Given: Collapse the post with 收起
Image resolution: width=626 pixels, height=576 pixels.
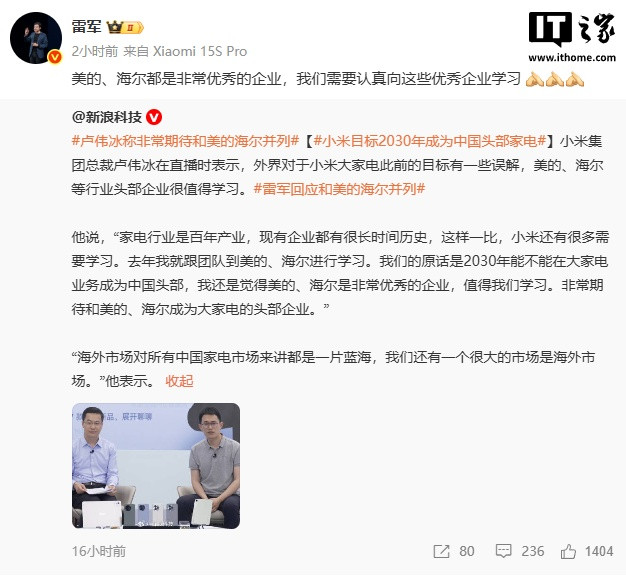Looking at the screenshot, I should [x=179, y=381].
